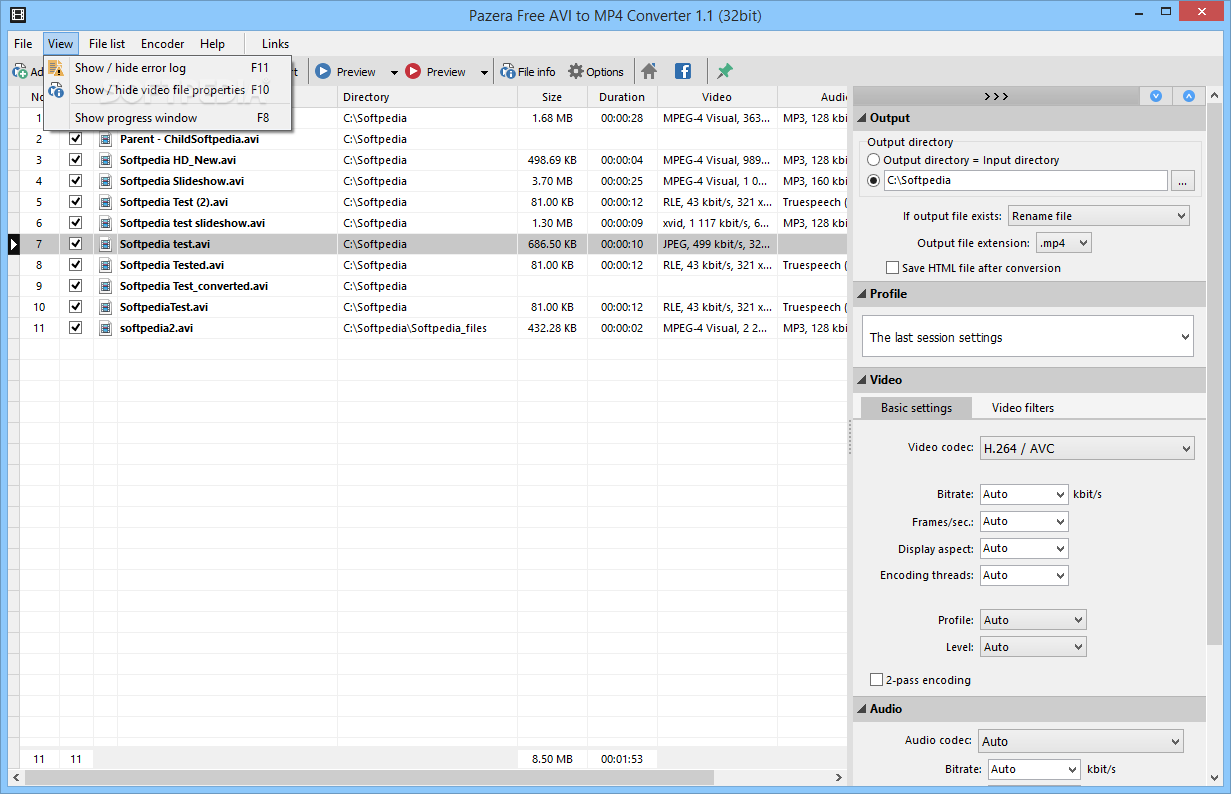Click the file icon for softpedia2.avi

(105, 328)
